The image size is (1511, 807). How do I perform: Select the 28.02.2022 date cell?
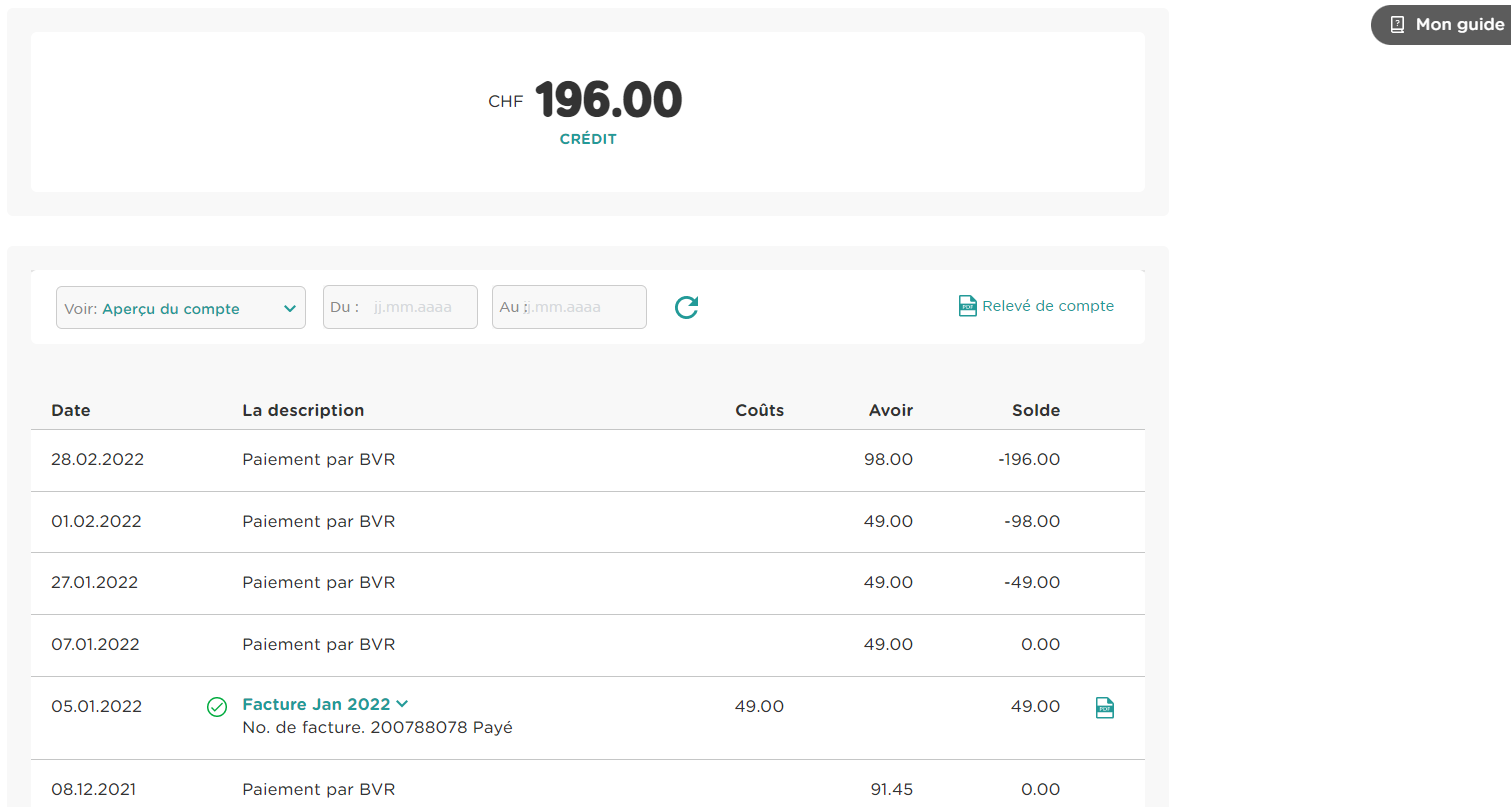pos(98,460)
